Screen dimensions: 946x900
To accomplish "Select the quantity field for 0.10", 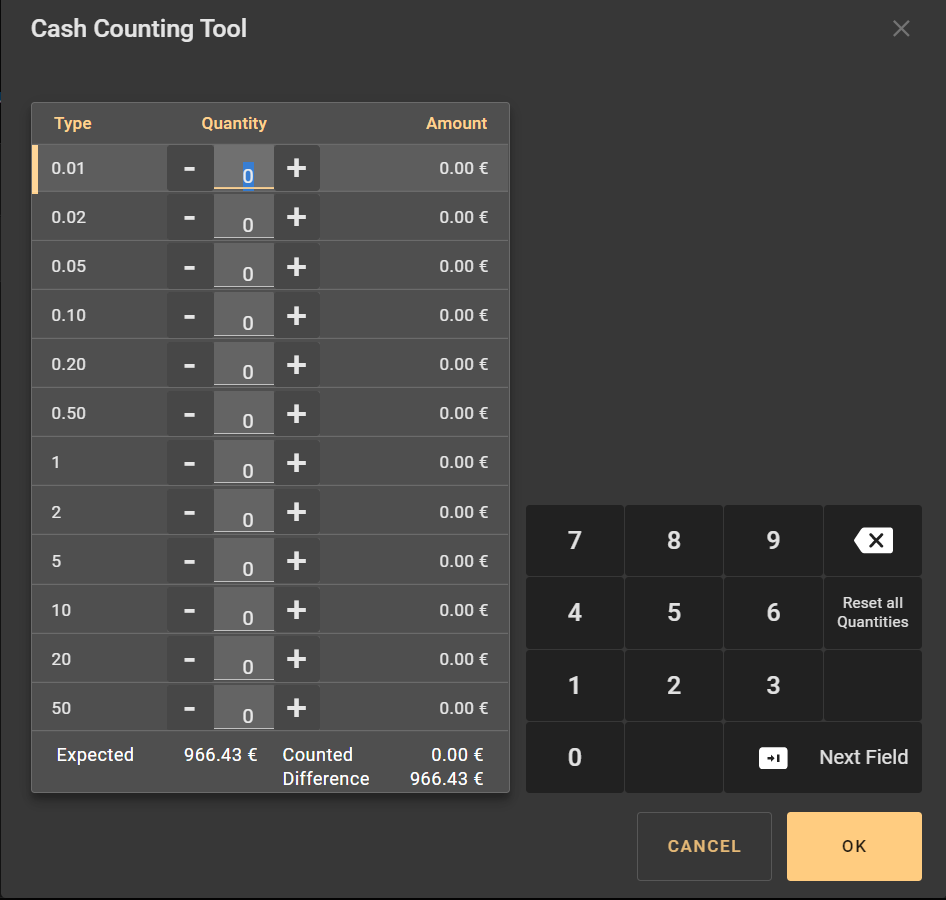I will click(x=244, y=316).
